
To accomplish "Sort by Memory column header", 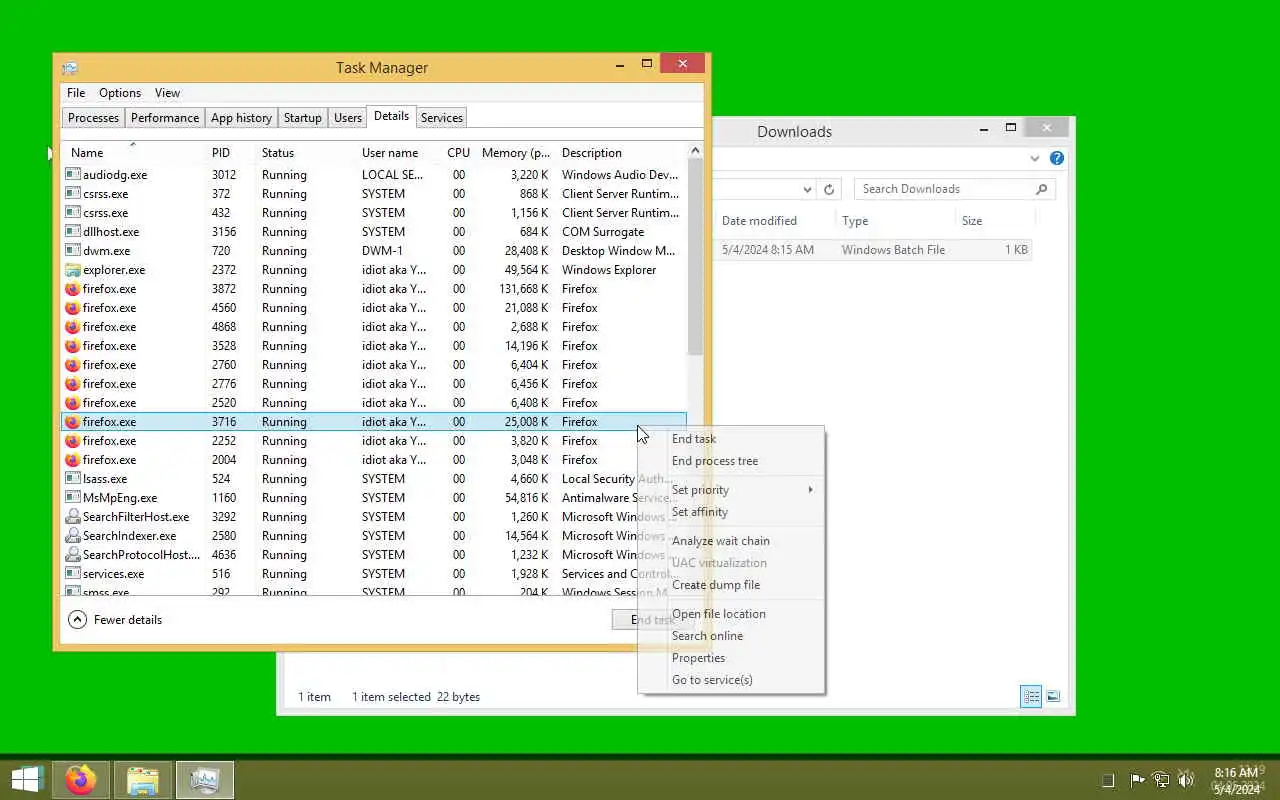I will point(515,153).
